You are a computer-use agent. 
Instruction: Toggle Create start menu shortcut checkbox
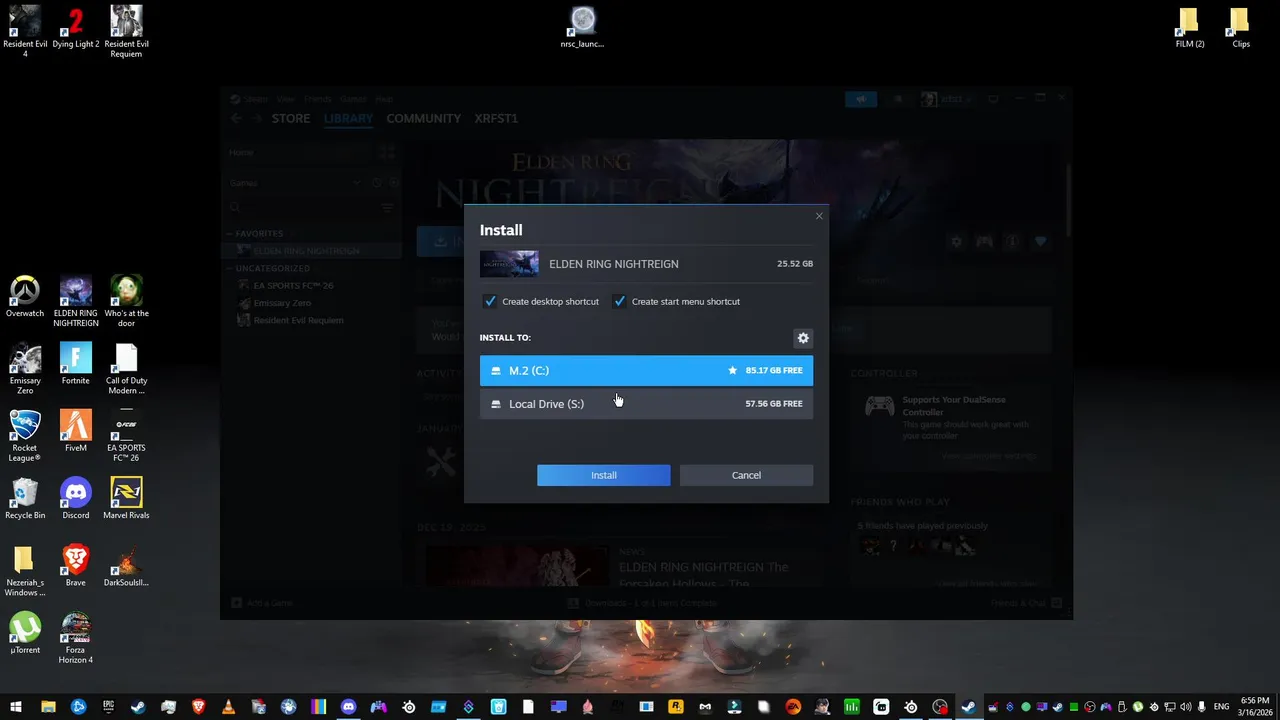tap(619, 301)
